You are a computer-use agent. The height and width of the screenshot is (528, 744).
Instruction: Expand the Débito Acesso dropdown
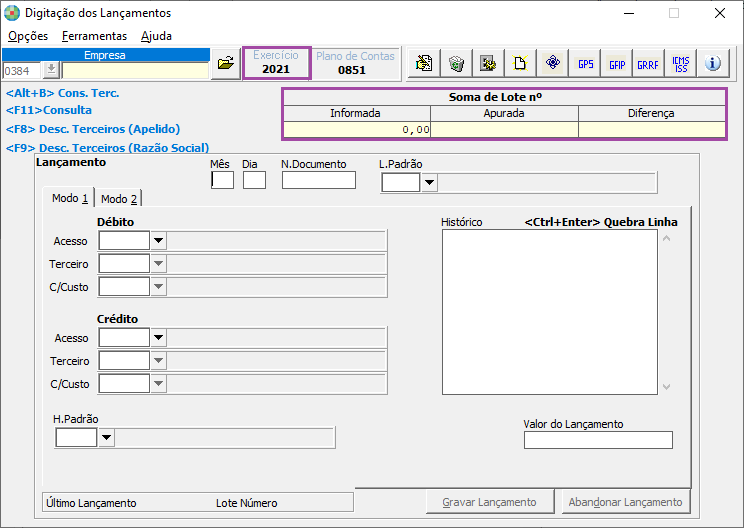(158, 241)
